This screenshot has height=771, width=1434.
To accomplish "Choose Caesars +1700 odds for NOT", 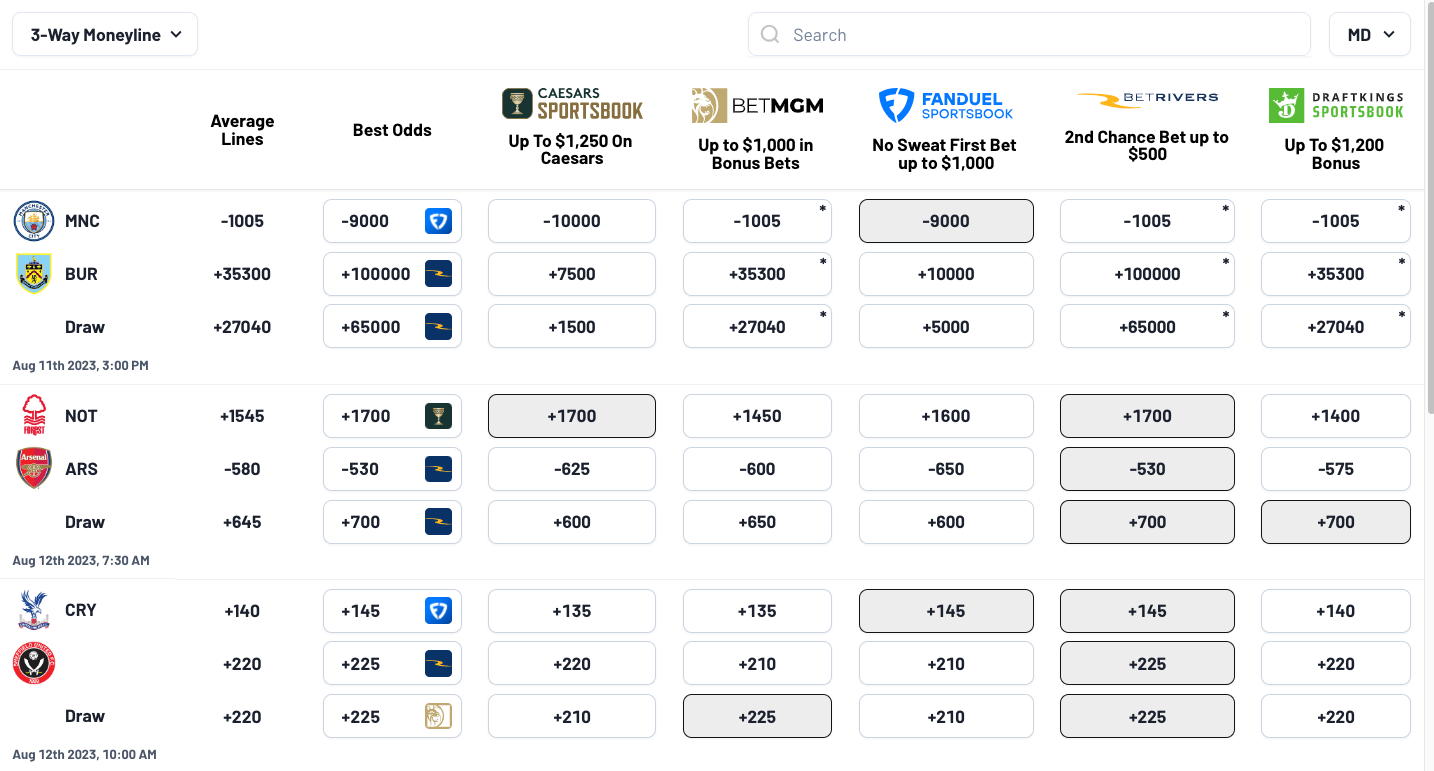I will pos(572,416).
